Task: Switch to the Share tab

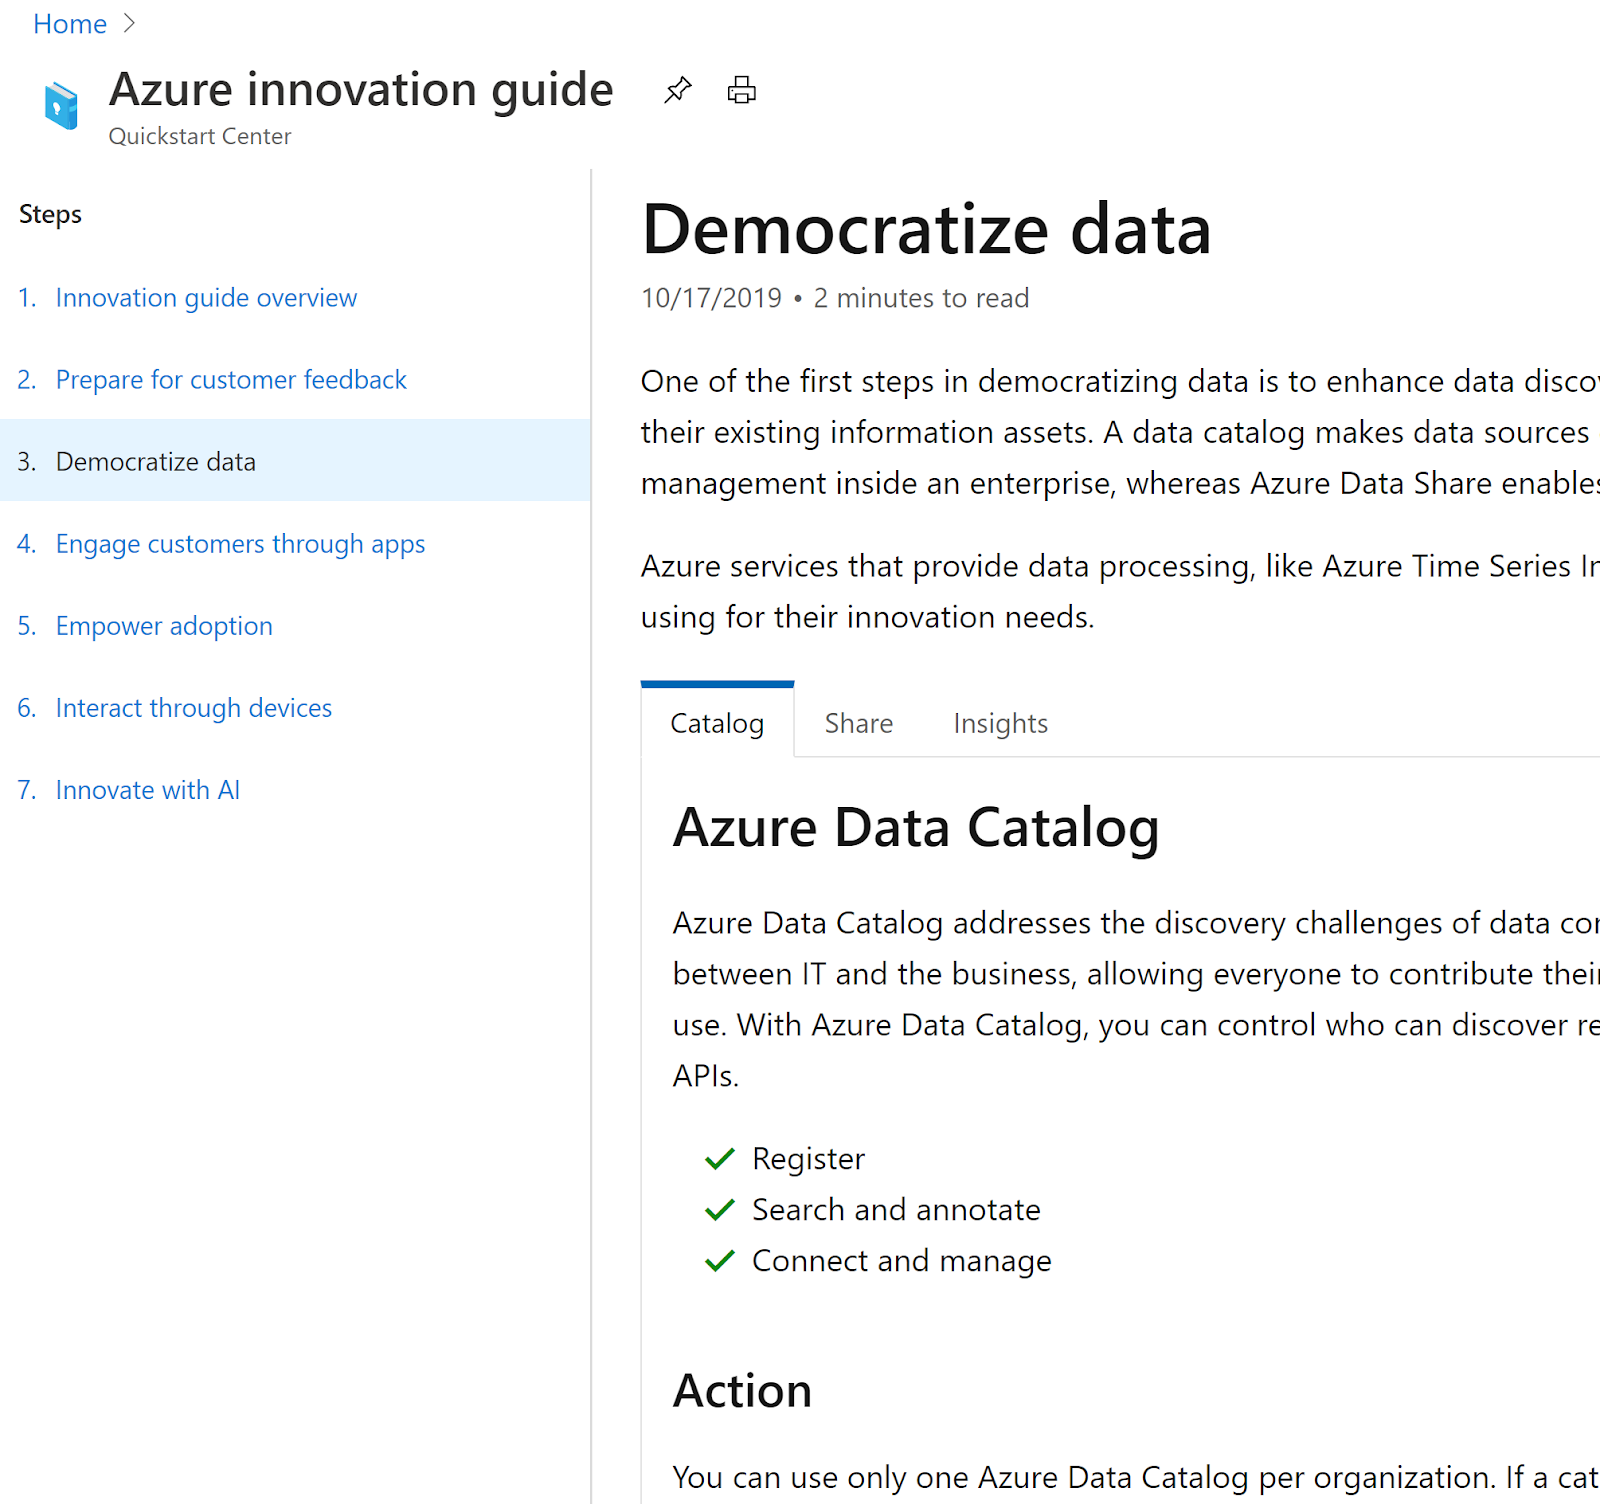Action: (x=859, y=723)
